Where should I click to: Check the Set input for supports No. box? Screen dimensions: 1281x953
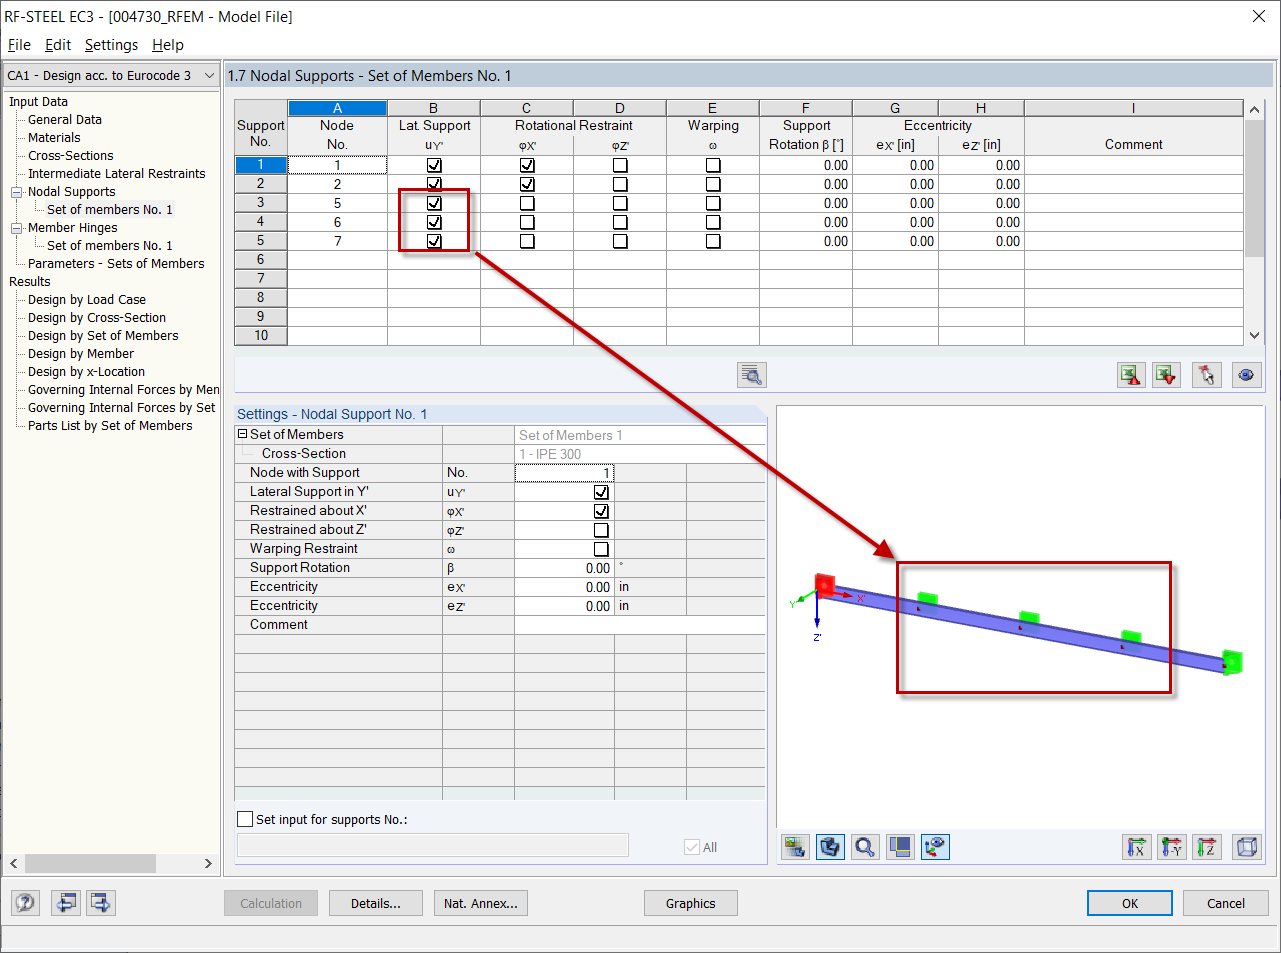coord(244,818)
